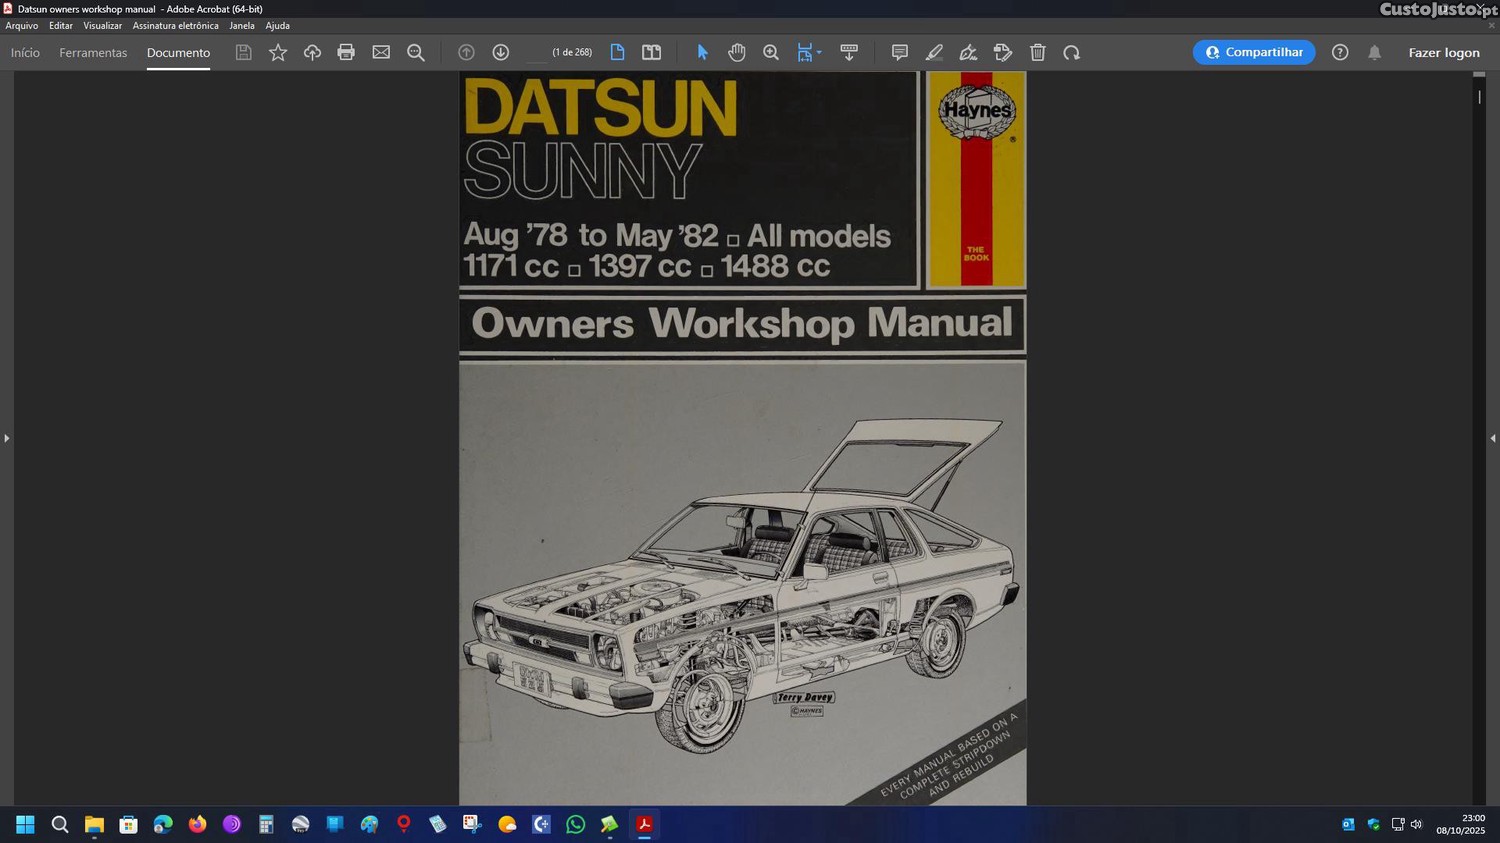Screen dimensions: 1500x843
Task: Click the print icon in the toolbar
Action: [x=346, y=53]
